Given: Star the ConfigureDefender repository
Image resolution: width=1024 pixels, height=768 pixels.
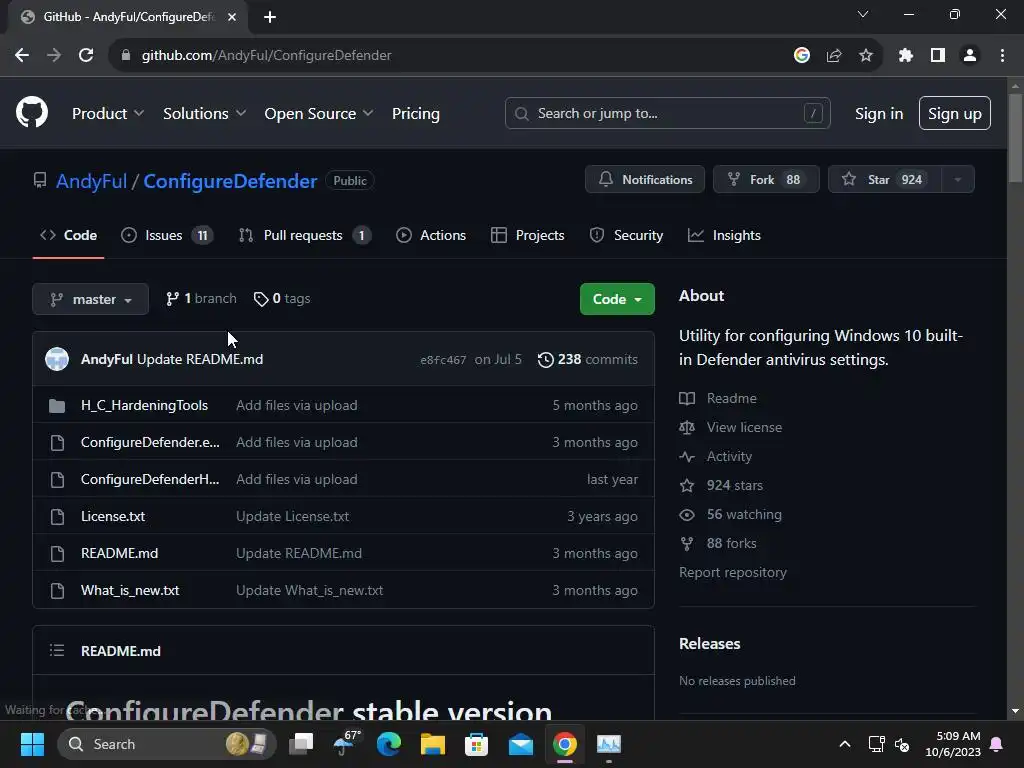Looking at the screenshot, I should coord(885,180).
